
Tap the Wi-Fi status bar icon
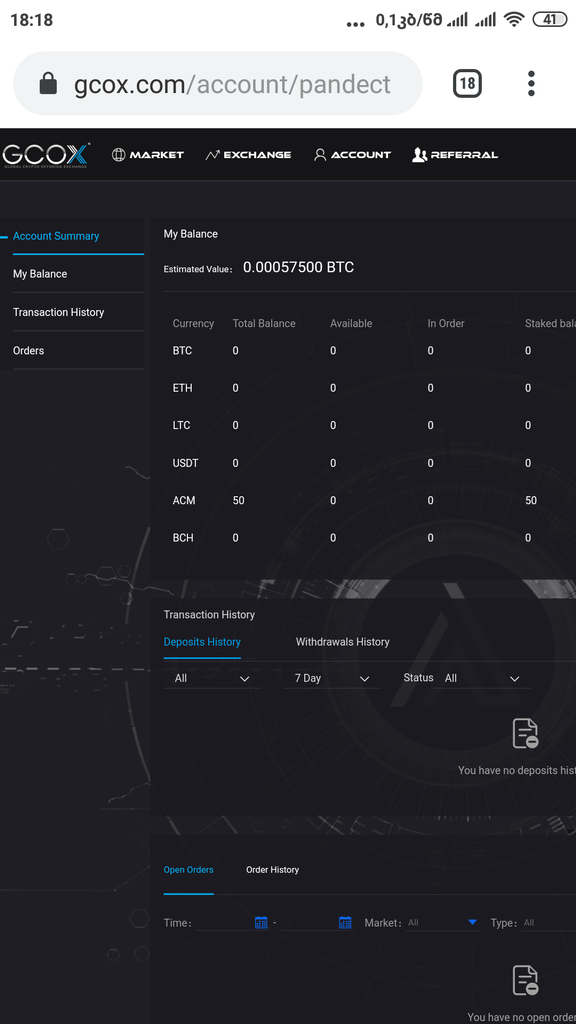pos(515,20)
